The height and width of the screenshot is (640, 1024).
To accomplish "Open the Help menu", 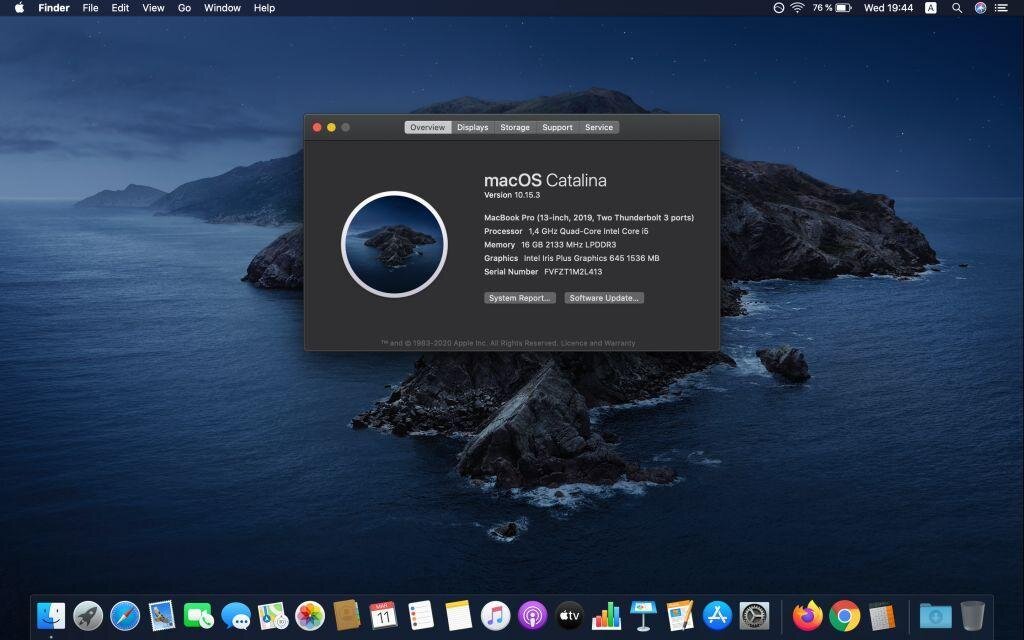I will click(x=264, y=8).
